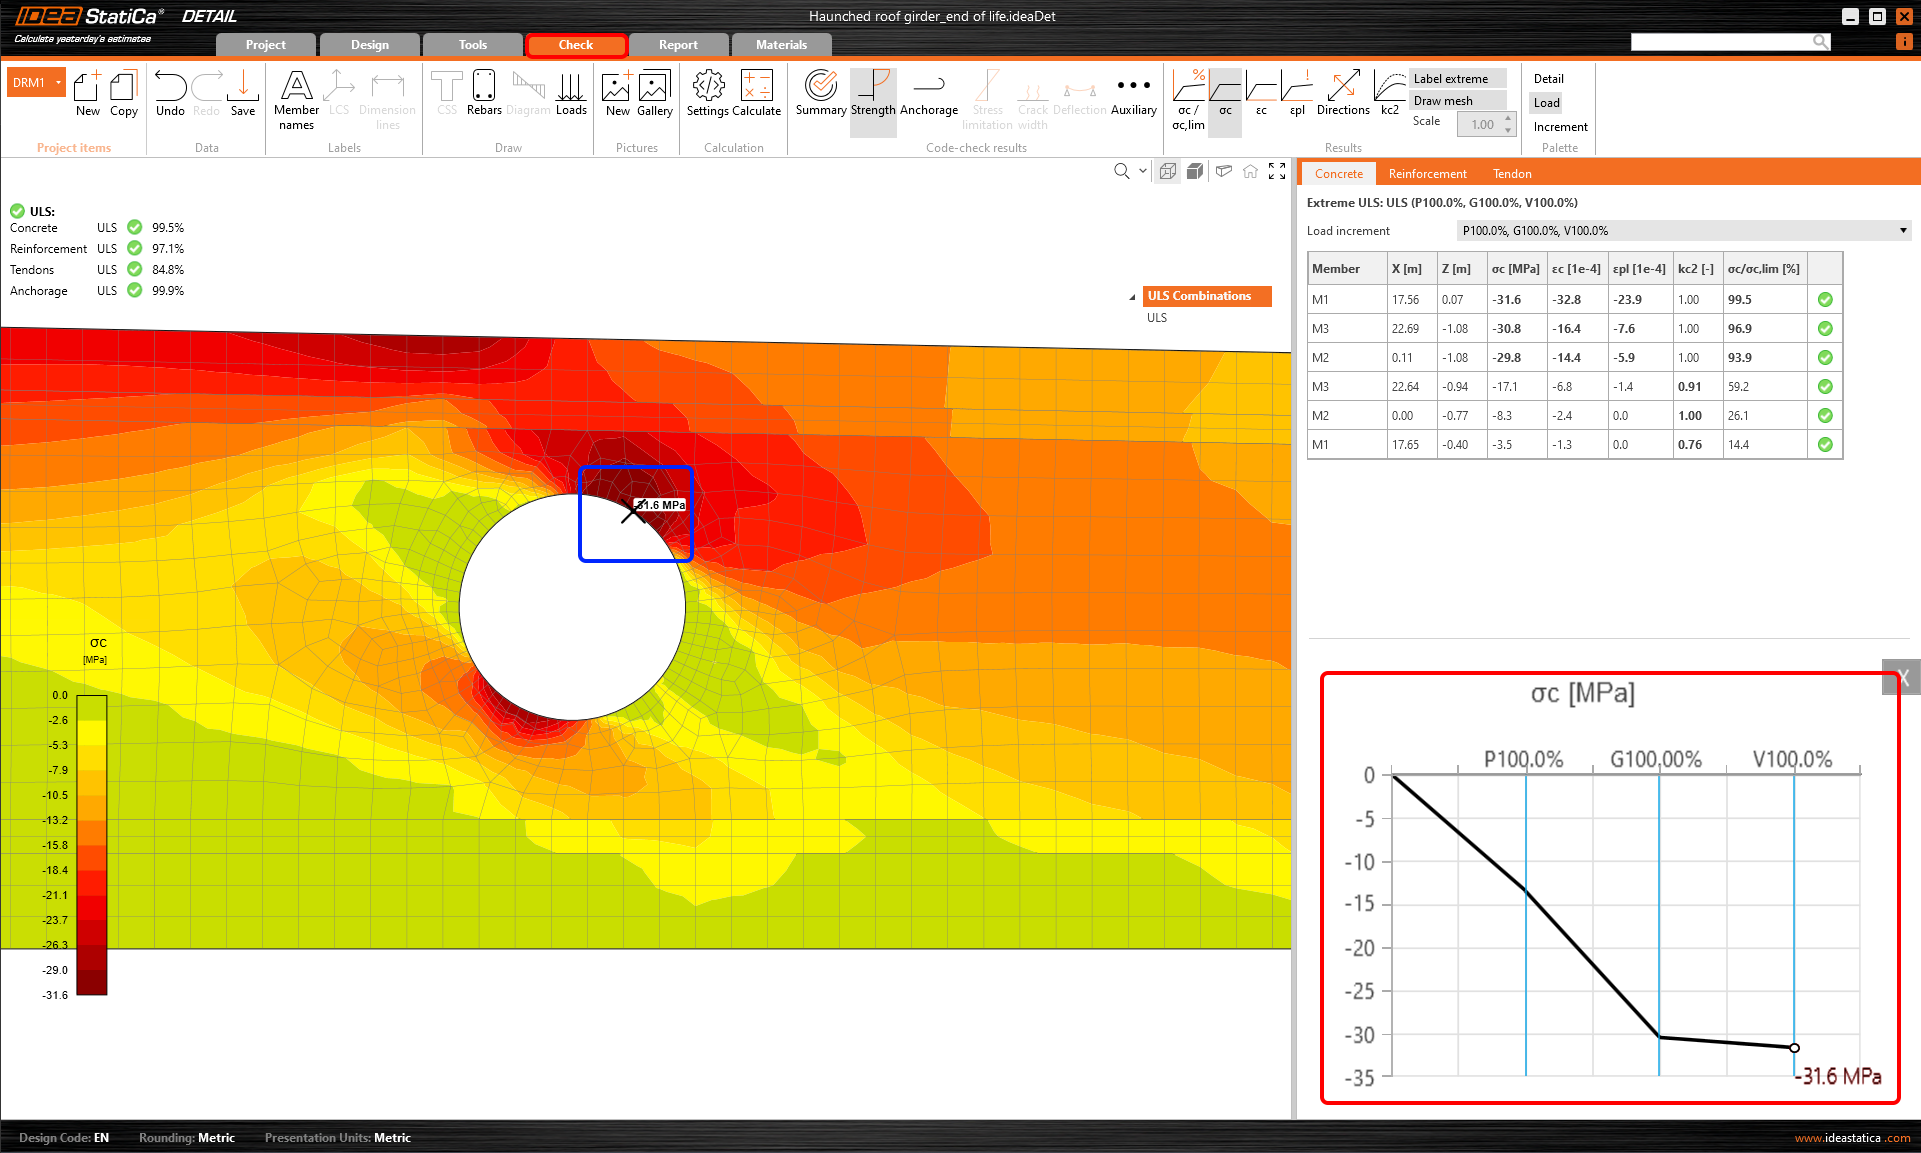Toggle the Draw mesh option
1921x1153 pixels.
1455,101
